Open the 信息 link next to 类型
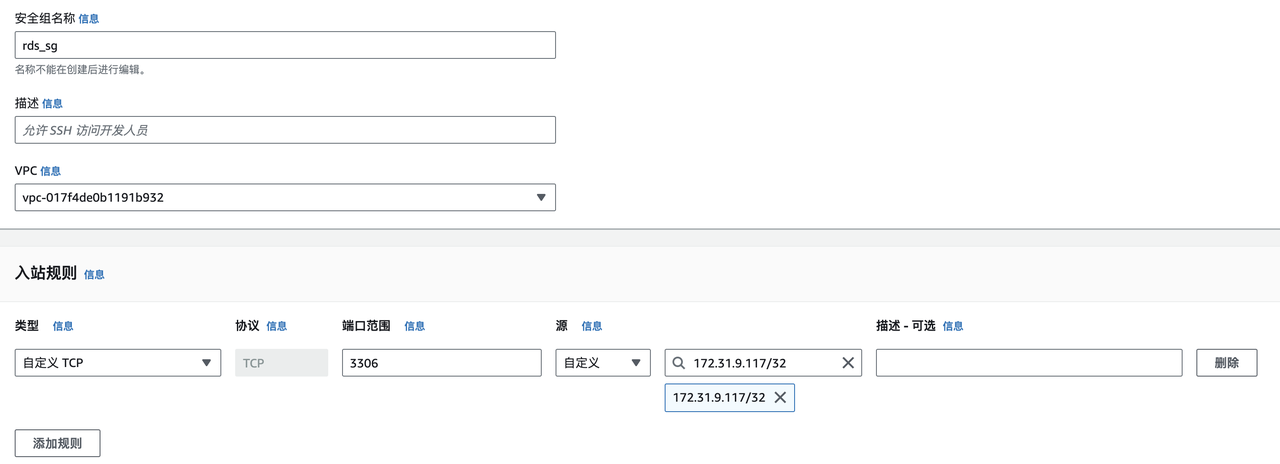This screenshot has width=1280, height=464. click(63, 326)
